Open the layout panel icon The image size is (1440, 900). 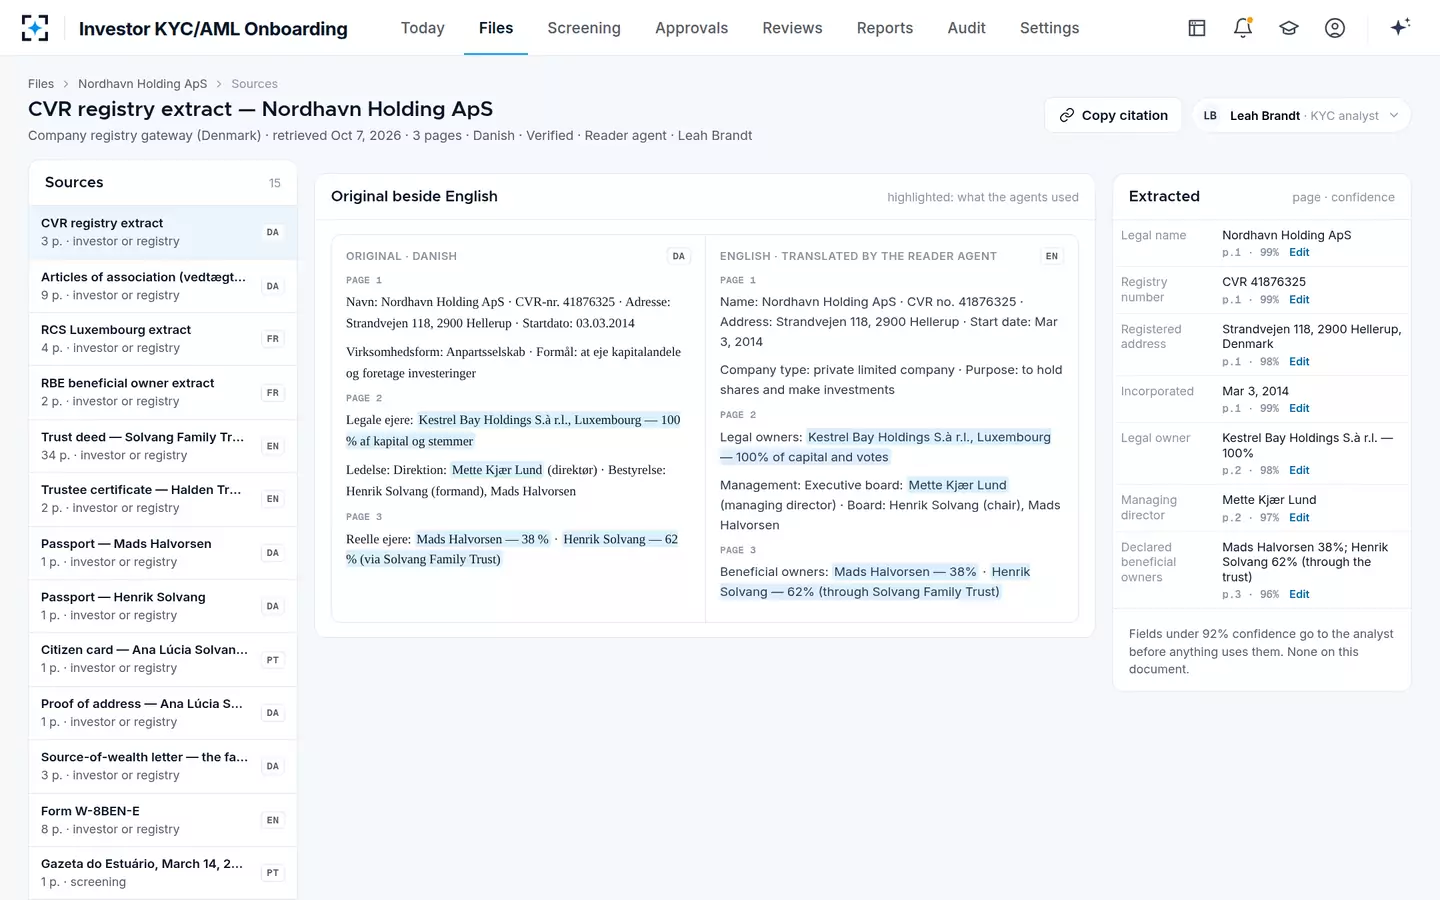pyautogui.click(x=1197, y=28)
